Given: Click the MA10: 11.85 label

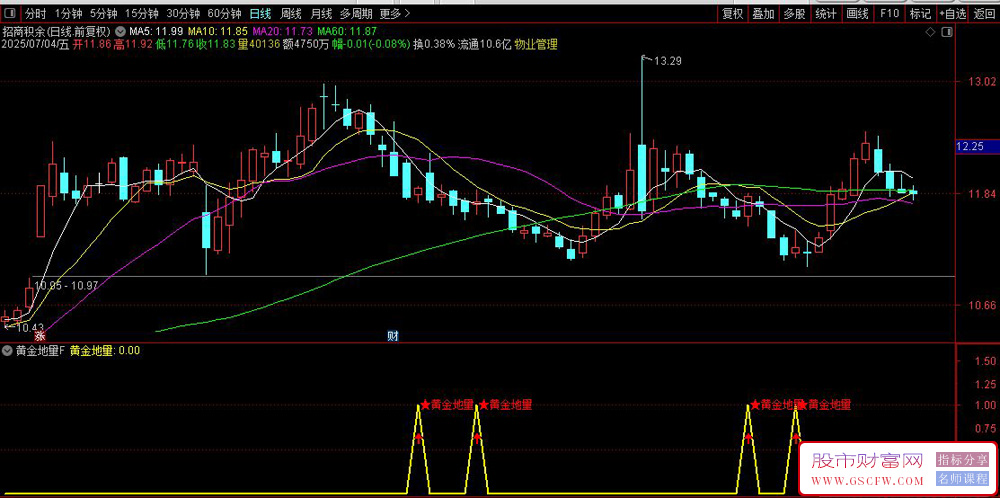Looking at the screenshot, I should coord(219,31).
